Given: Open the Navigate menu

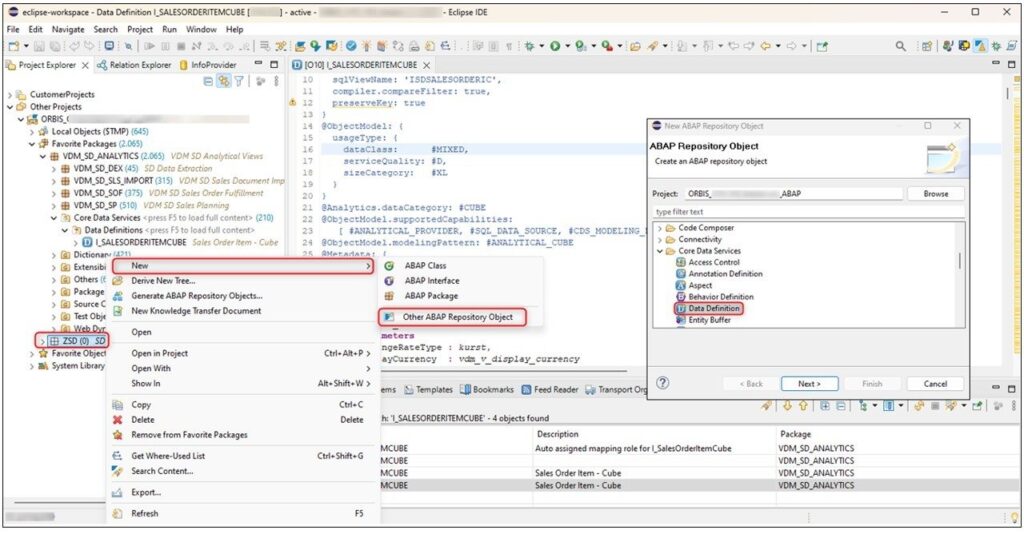Looking at the screenshot, I should (x=68, y=29).
